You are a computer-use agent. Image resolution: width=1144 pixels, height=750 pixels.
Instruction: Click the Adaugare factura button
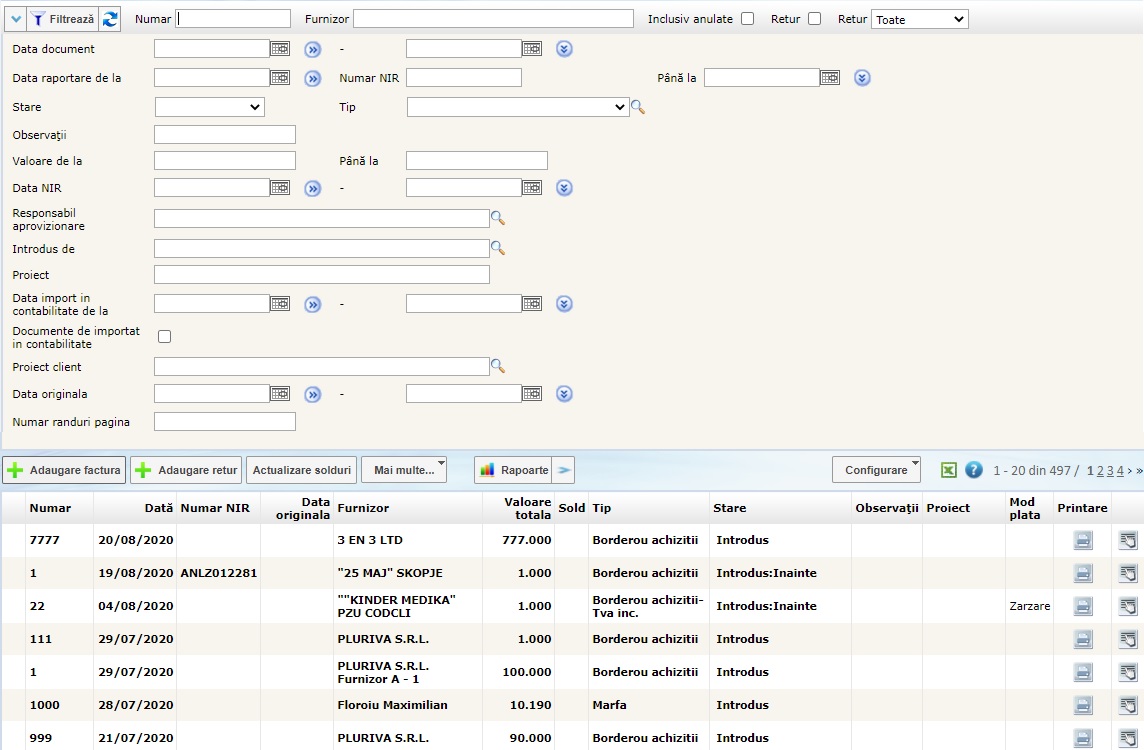pos(65,470)
